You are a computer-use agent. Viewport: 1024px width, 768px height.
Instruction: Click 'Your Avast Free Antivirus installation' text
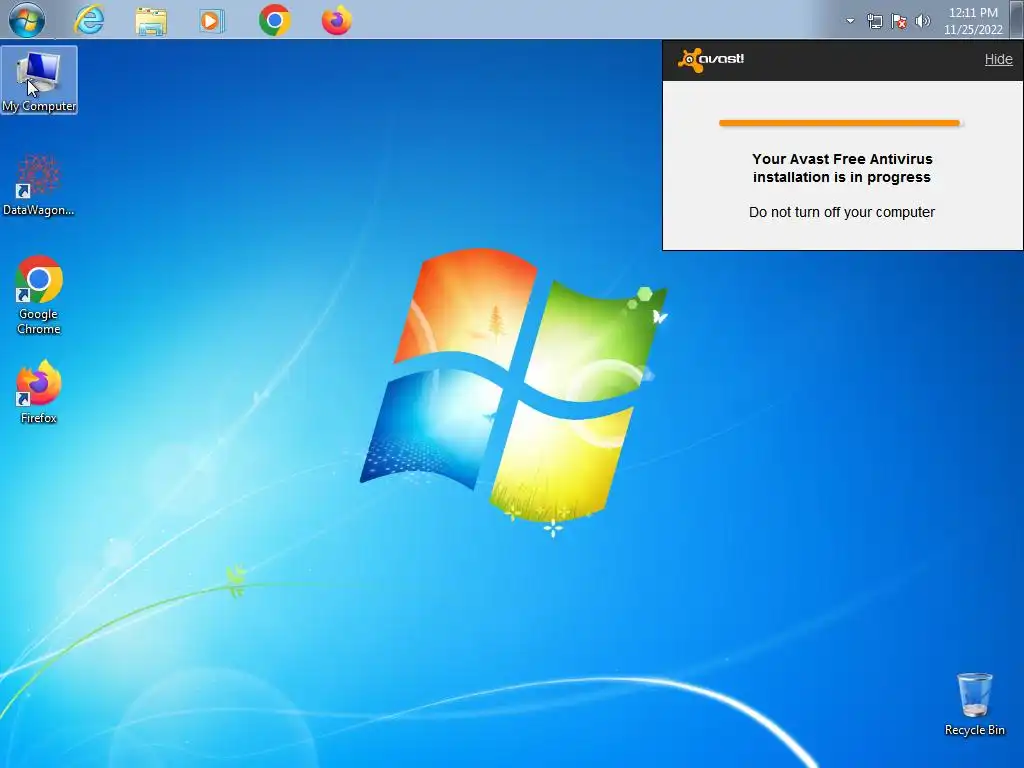(x=842, y=168)
